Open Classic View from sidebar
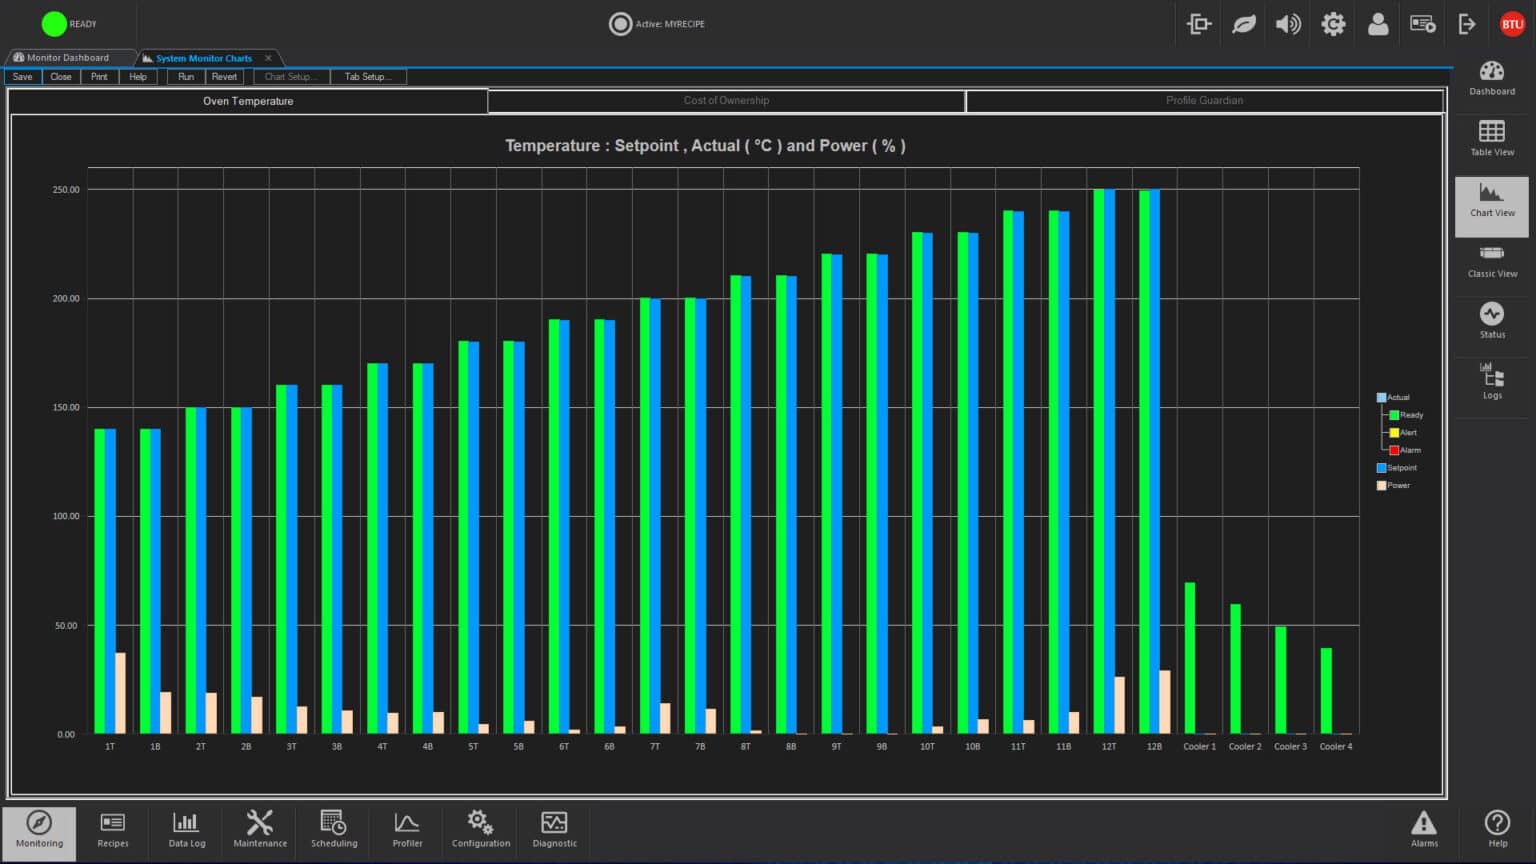This screenshot has width=1536, height=864. pos(1491,260)
